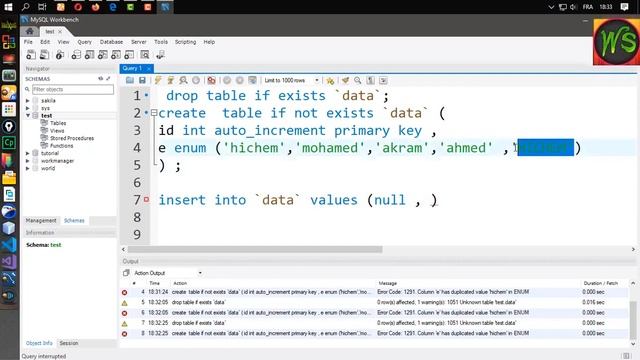This screenshot has width=640, height=360.
Task: Create new view icon in main toolbar
Action: point(103,55)
